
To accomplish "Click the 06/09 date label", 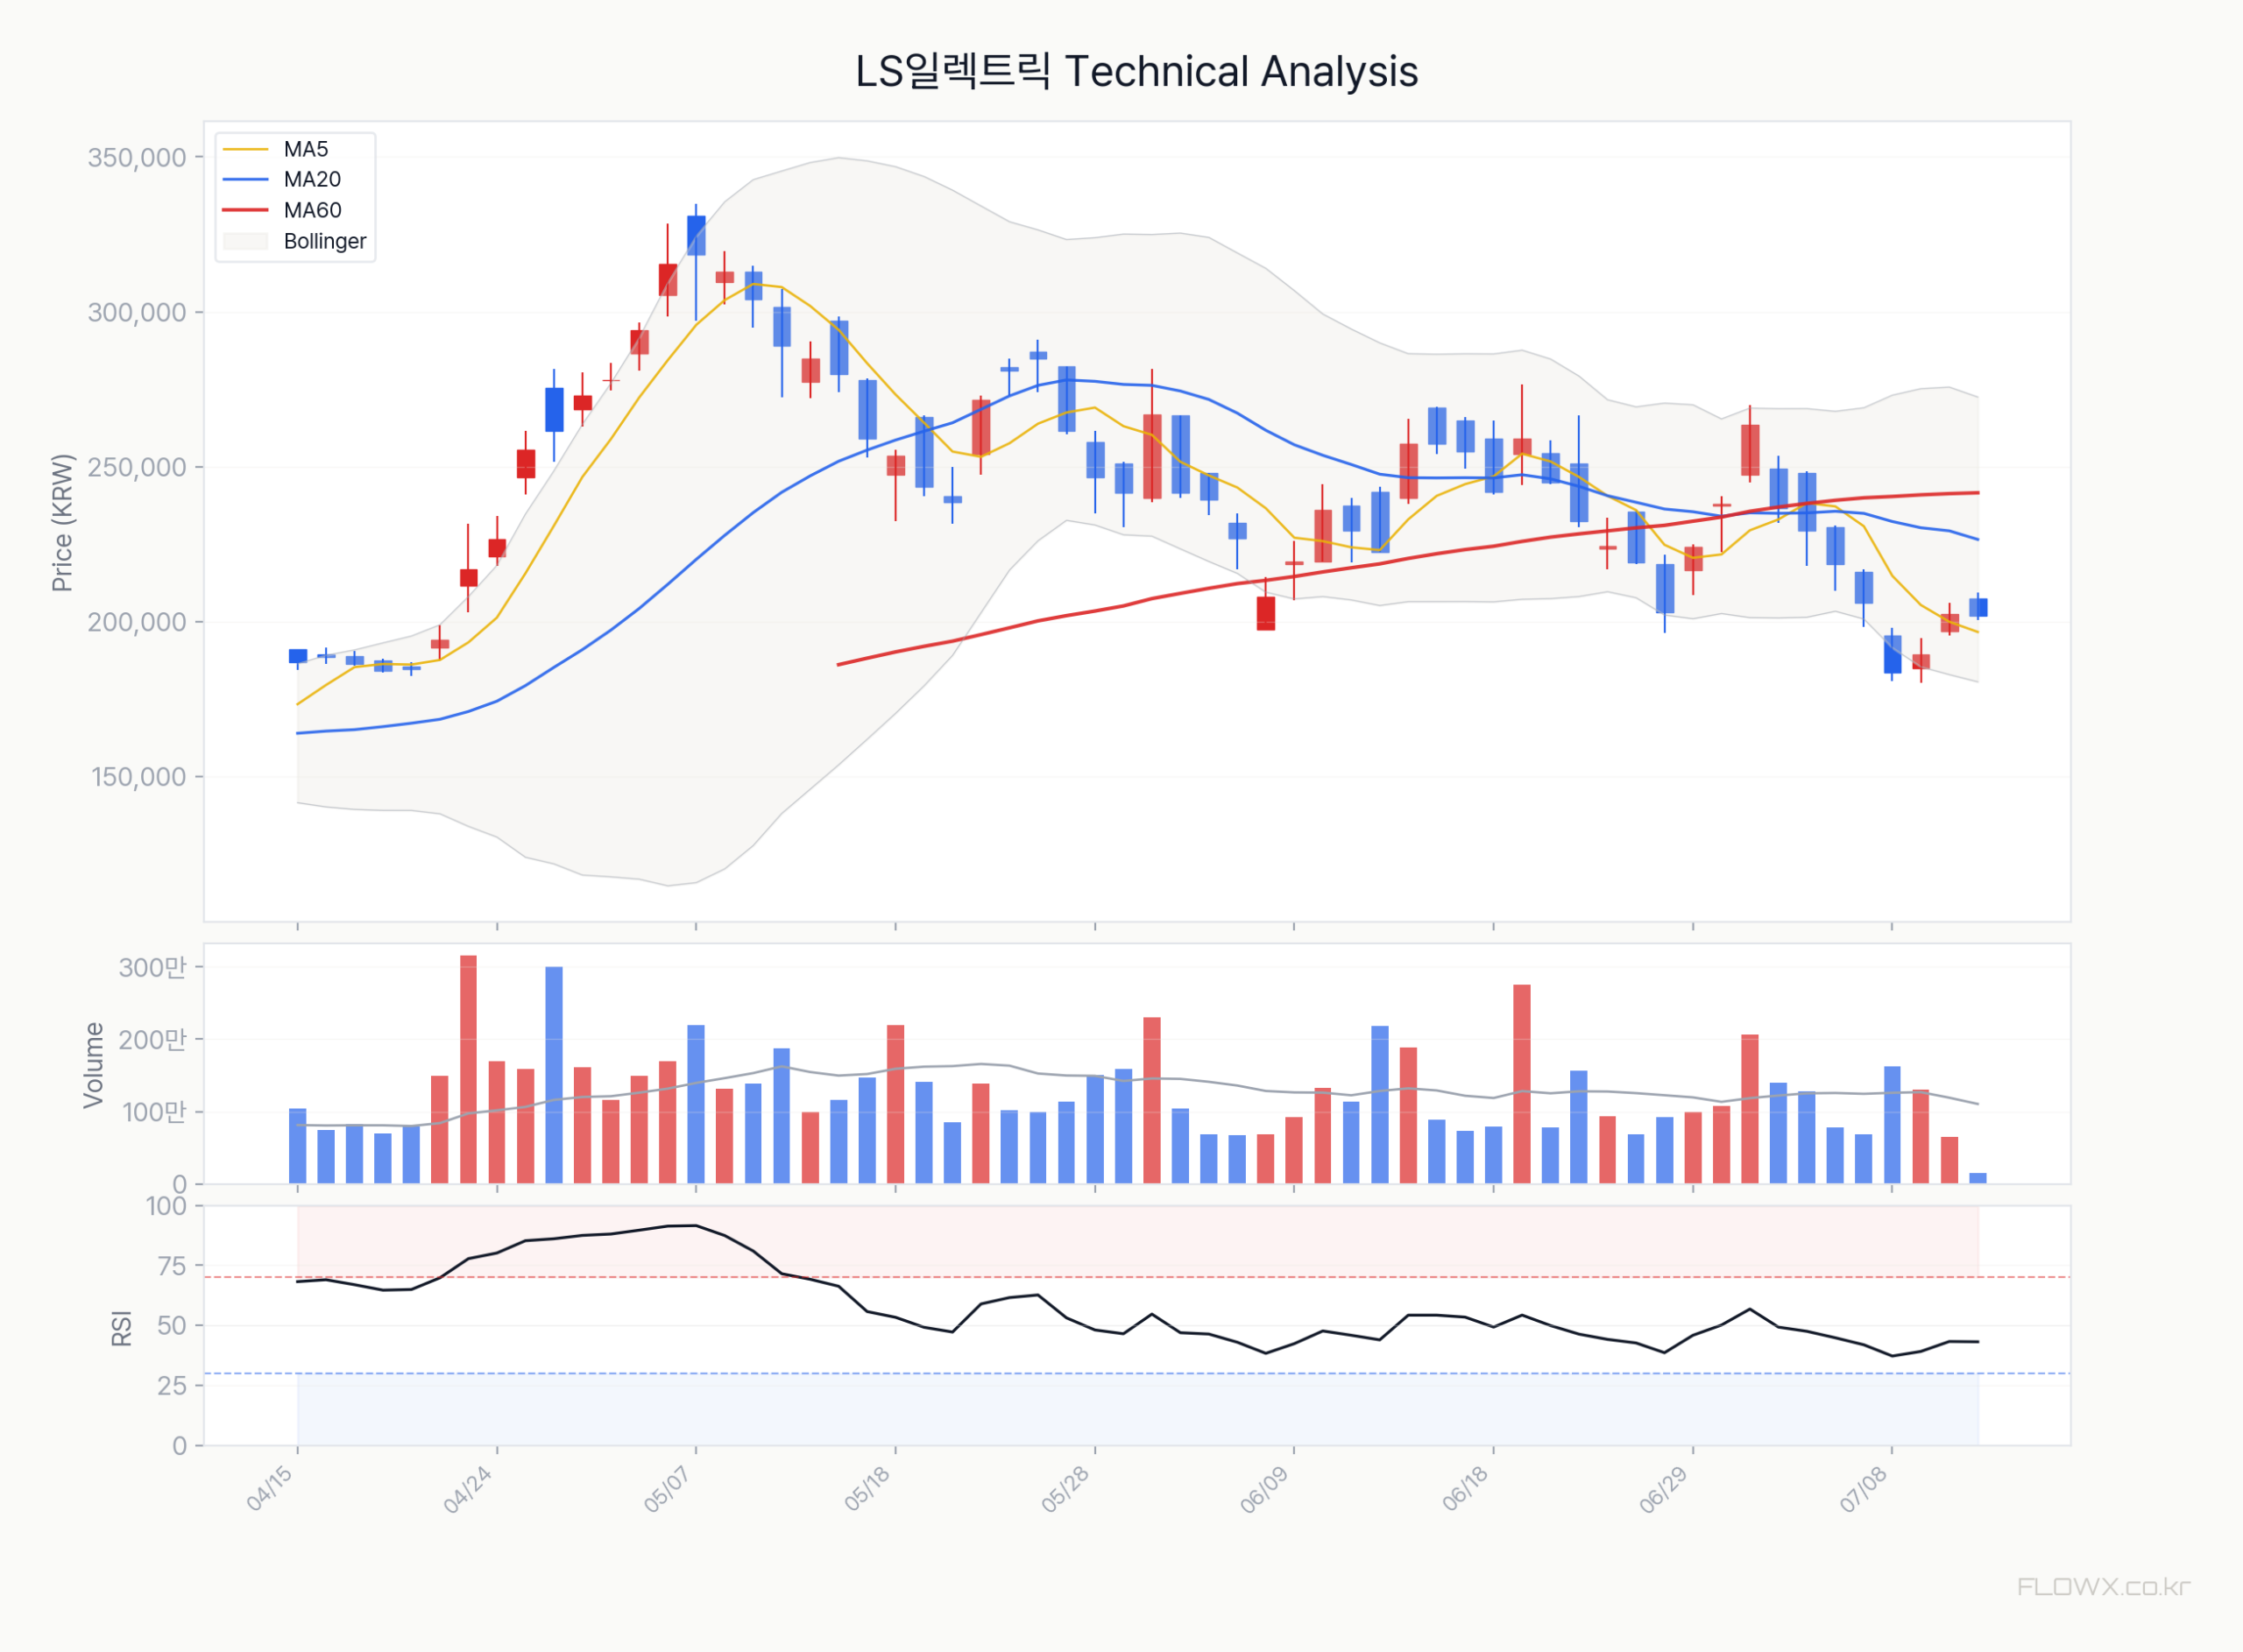I will click(1265, 1490).
